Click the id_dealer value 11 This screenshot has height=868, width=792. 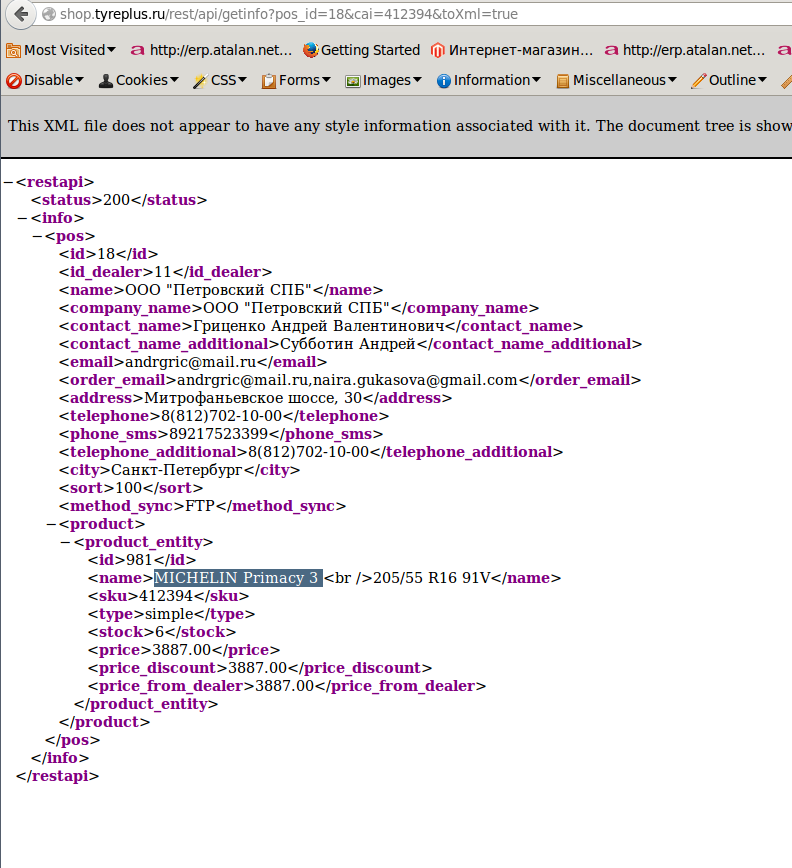point(163,272)
